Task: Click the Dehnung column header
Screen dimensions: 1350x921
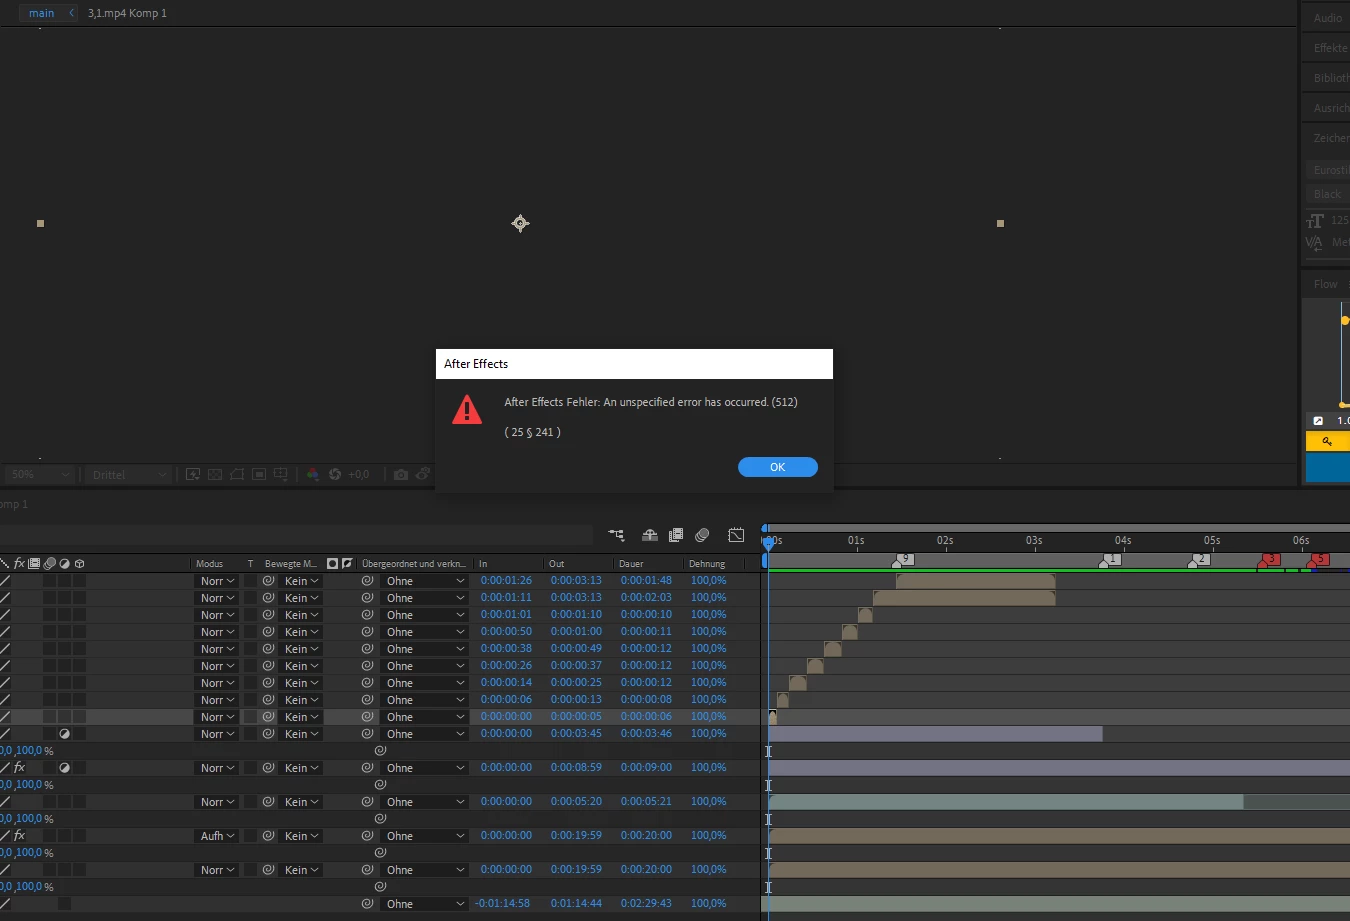Action: pyautogui.click(x=707, y=564)
